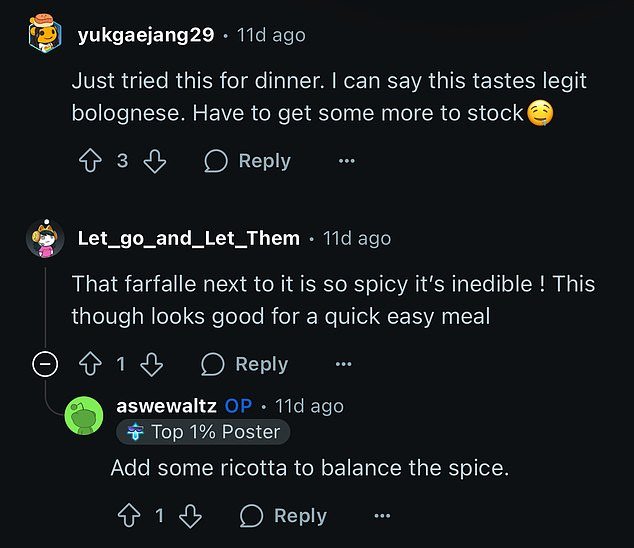
Task: Reply to Let_go_and_Let_Them's comment
Action: point(244,364)
